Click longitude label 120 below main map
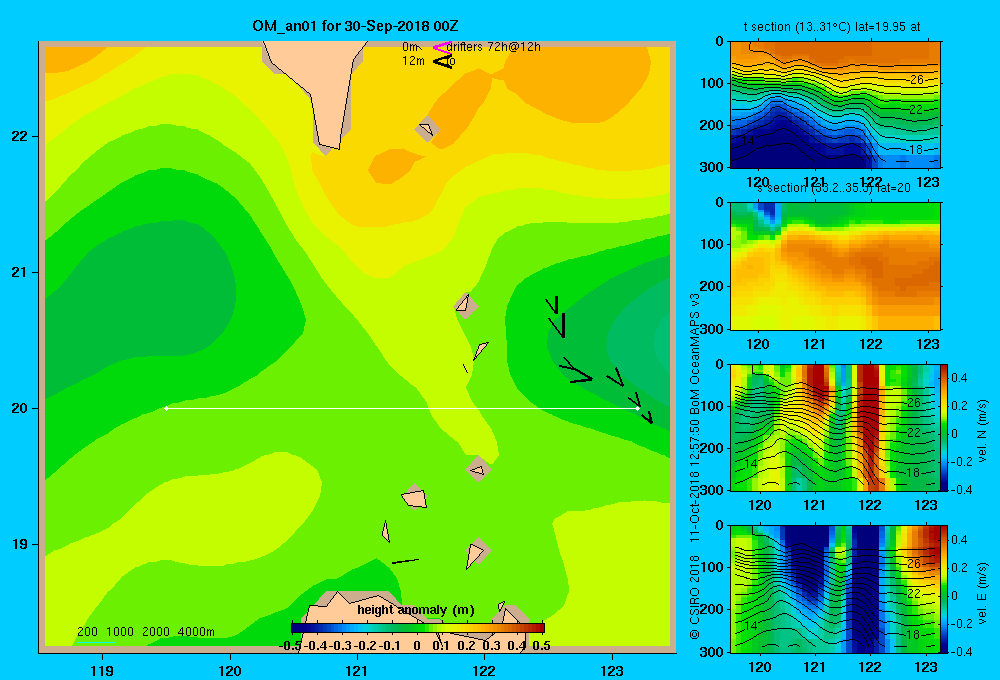1000x680 pixels. pyautogui.click(x=230, y=670)
